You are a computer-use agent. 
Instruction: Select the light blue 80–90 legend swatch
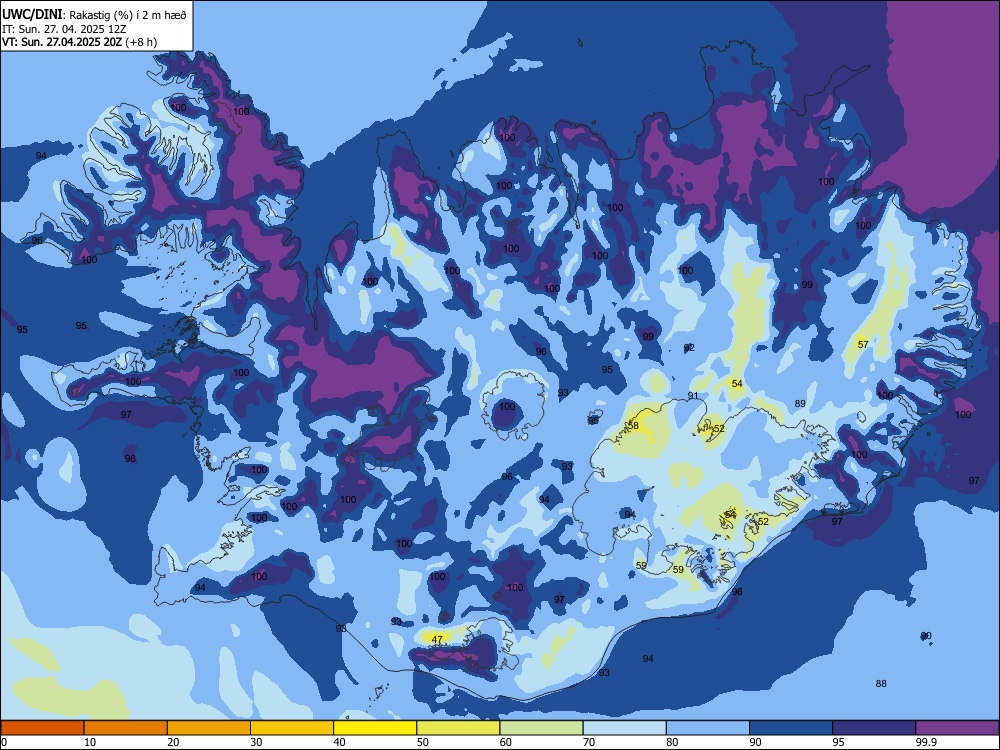(x=707, y=728)
